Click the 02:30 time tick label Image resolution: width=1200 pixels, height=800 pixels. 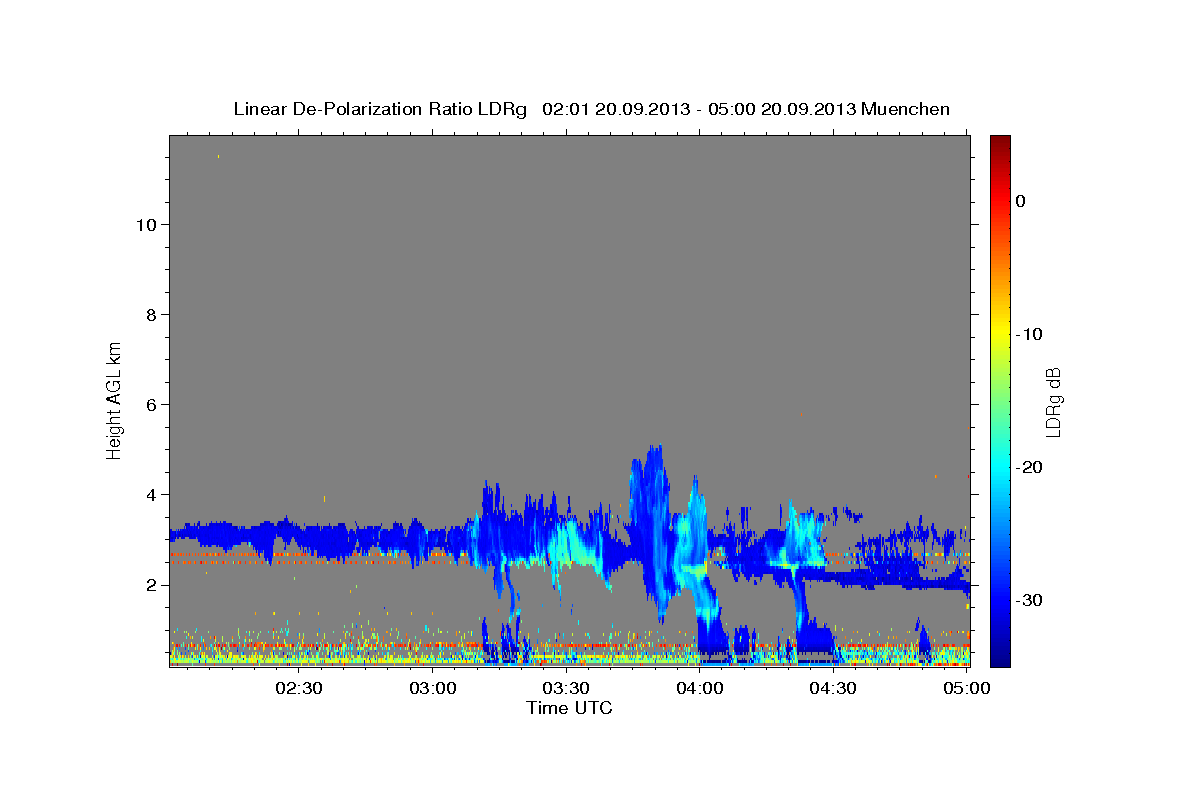[x=299, y=688]
